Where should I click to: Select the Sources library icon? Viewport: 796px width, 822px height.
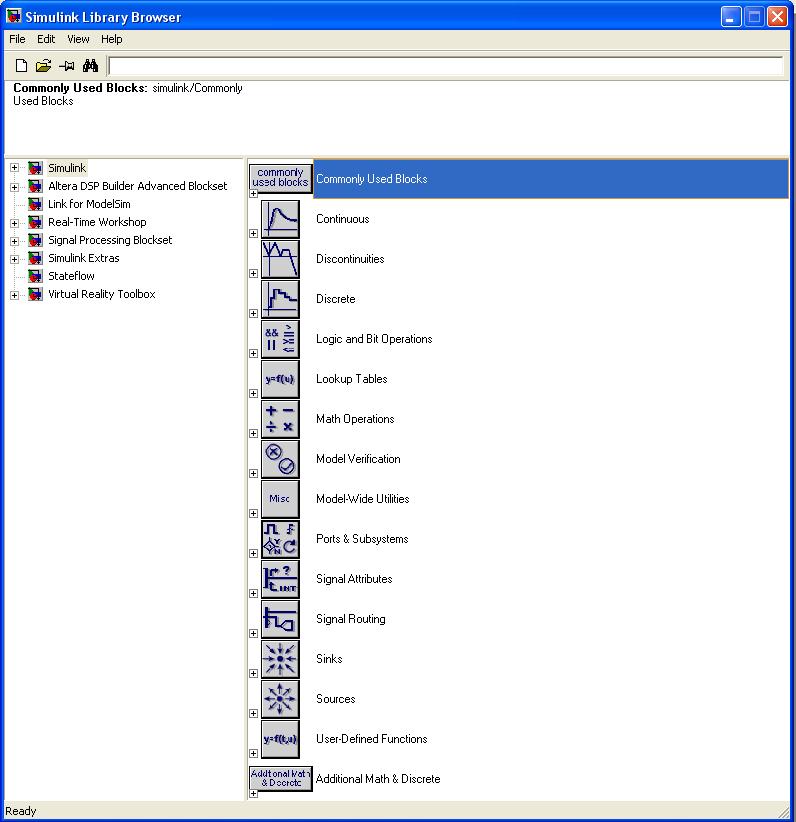(280, 699)
